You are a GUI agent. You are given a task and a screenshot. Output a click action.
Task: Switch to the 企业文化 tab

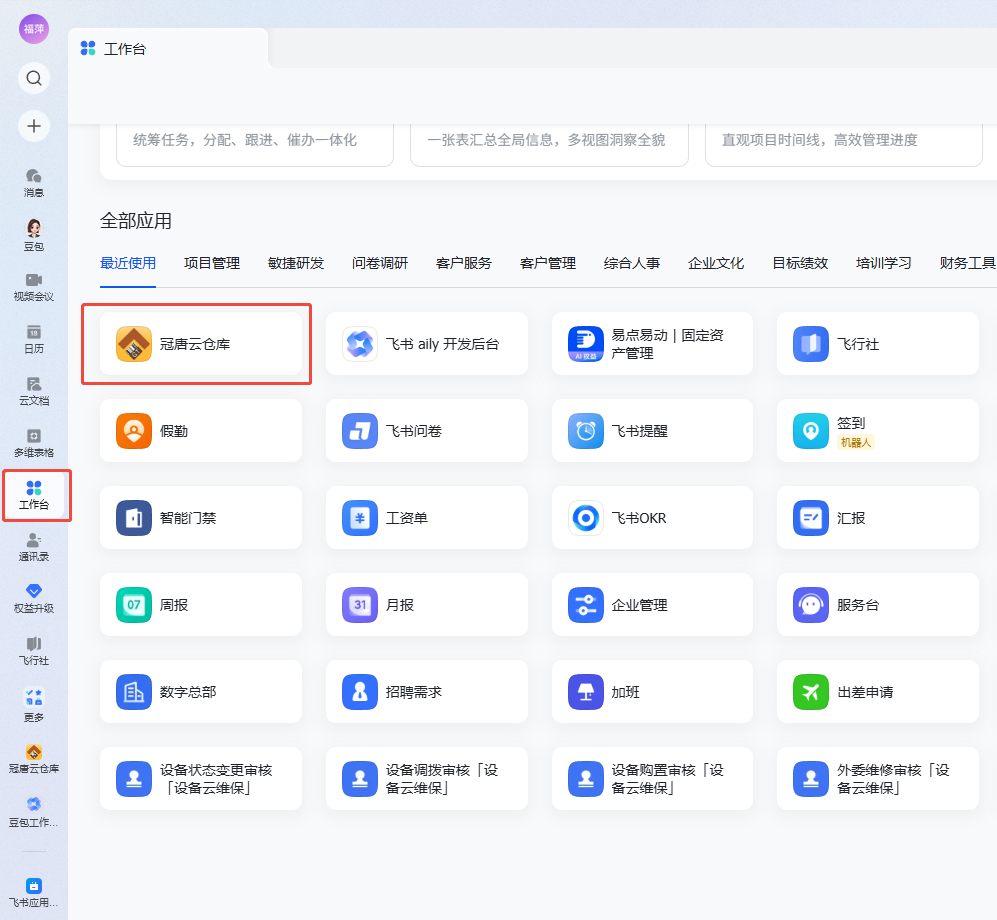click(x=715, y=263)
